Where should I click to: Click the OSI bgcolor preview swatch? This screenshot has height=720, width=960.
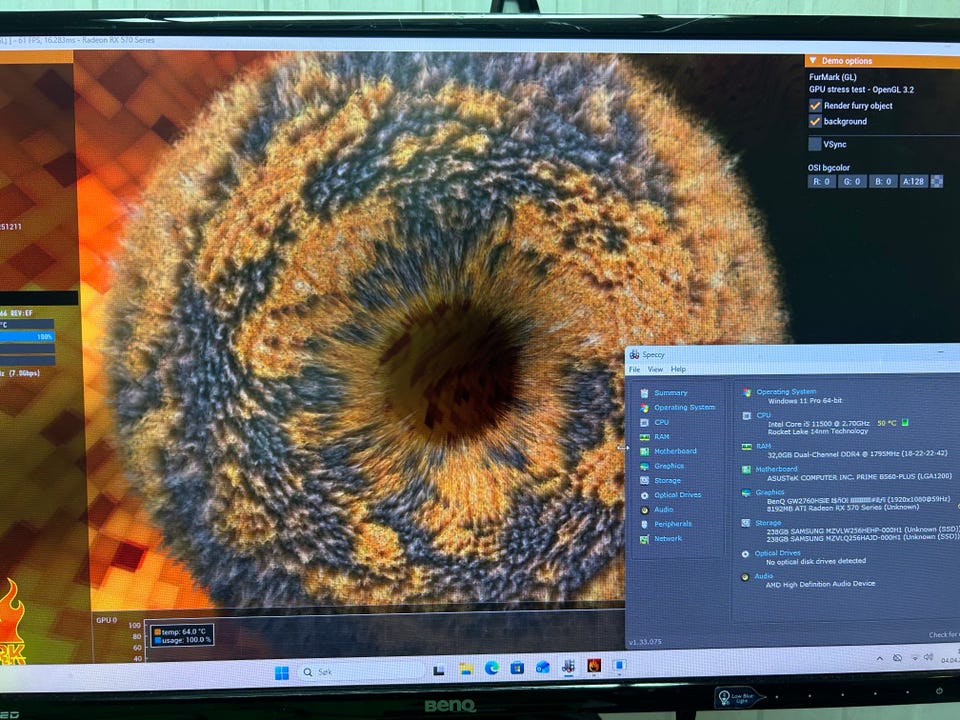pyautogui.click(x=936, y=182)
